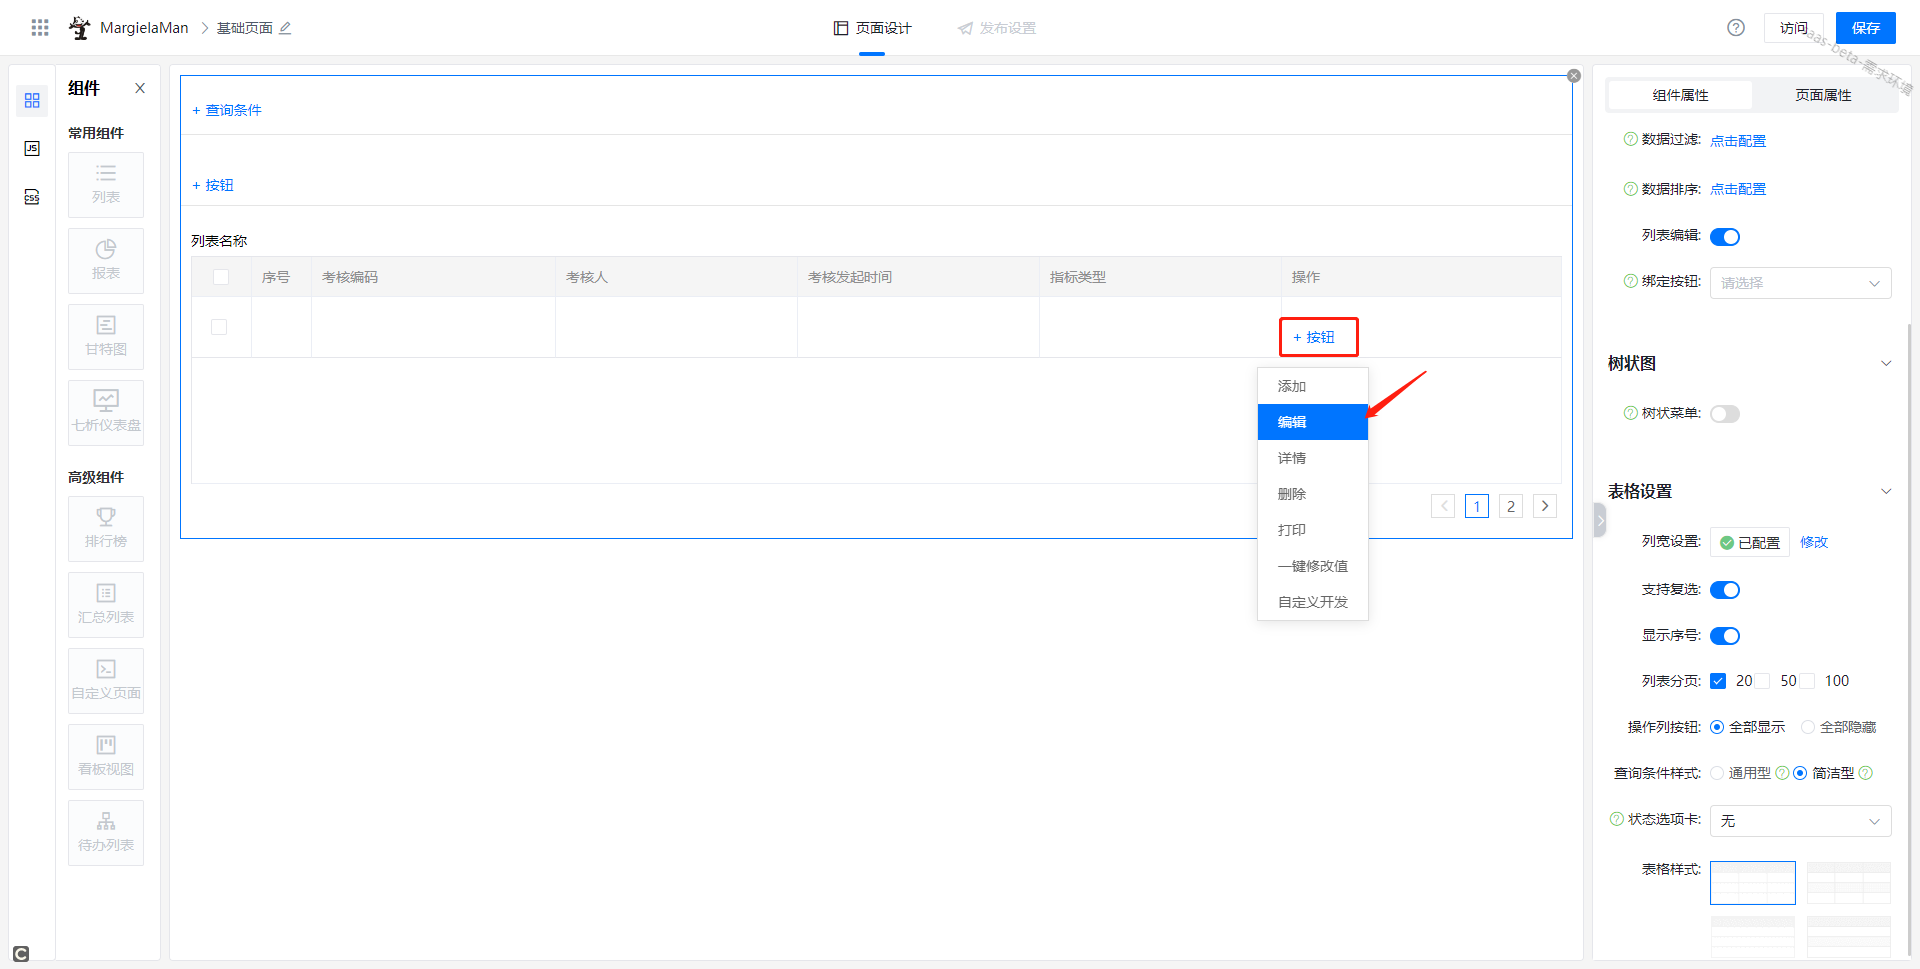Open the JS editor sidebar icon
Screen dimensions: 1920x969
(x=32, y=149)
